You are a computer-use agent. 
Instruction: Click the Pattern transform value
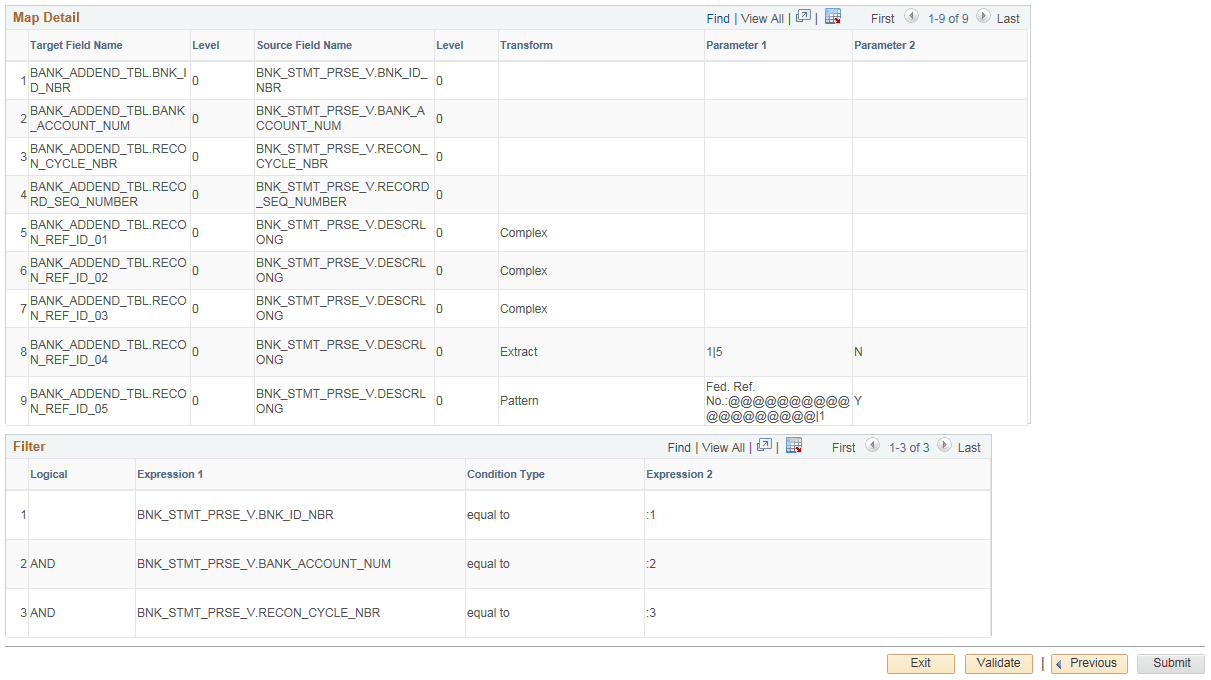click(x=519, y=401)
